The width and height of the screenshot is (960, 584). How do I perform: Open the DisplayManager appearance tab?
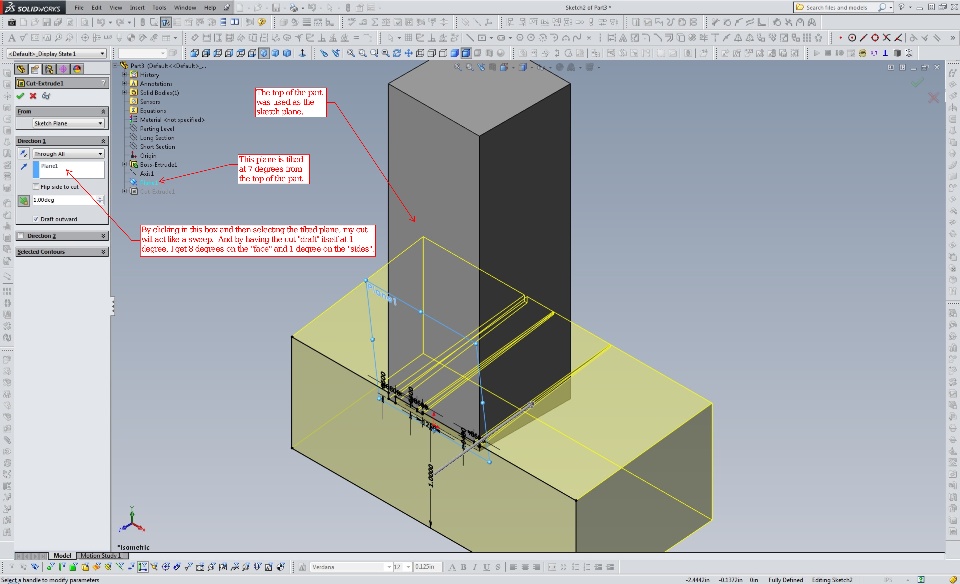[x=77, y=69]
